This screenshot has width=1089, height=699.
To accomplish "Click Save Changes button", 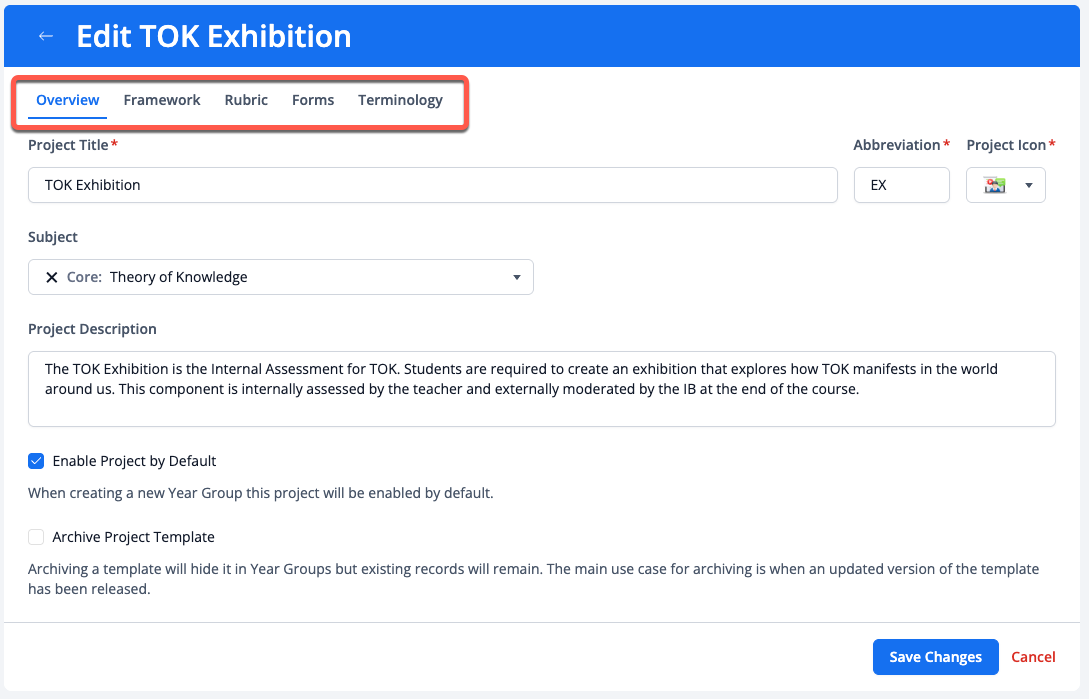I will (x=936, y=657).
